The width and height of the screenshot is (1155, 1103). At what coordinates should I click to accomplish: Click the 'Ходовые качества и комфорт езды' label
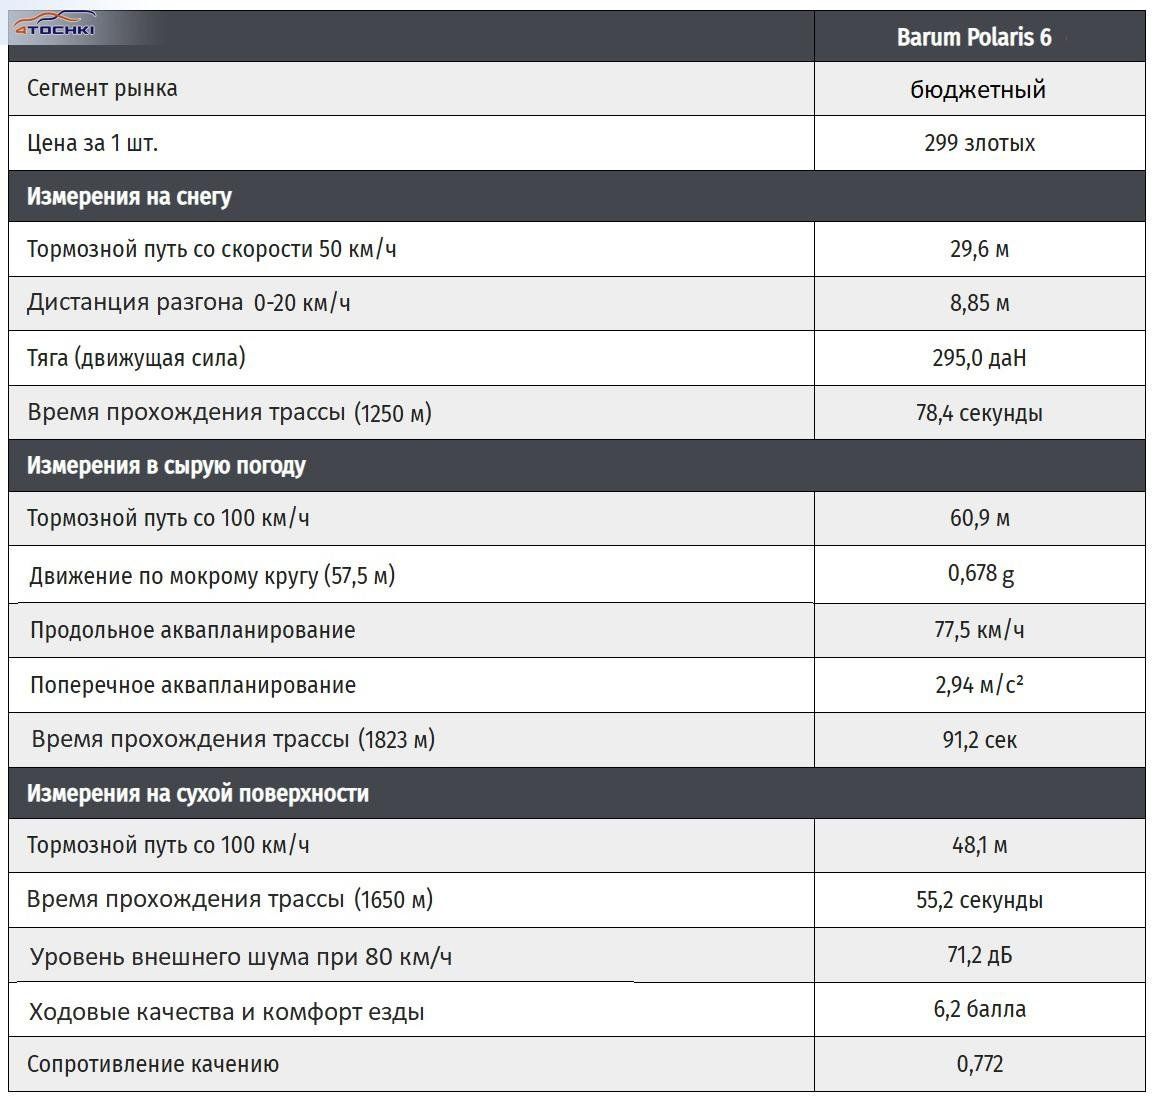tap(227, 1012)
